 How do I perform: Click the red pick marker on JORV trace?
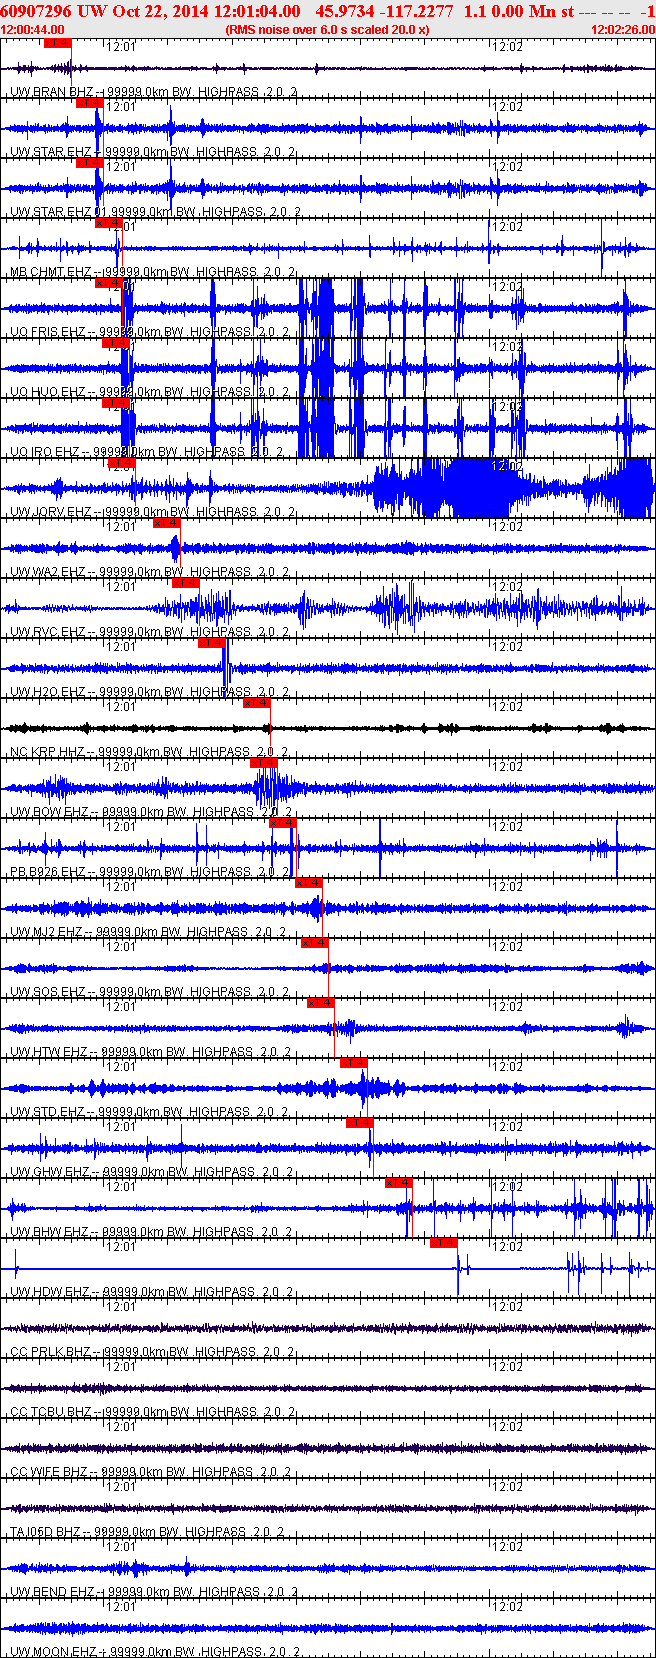coord(121,463)
